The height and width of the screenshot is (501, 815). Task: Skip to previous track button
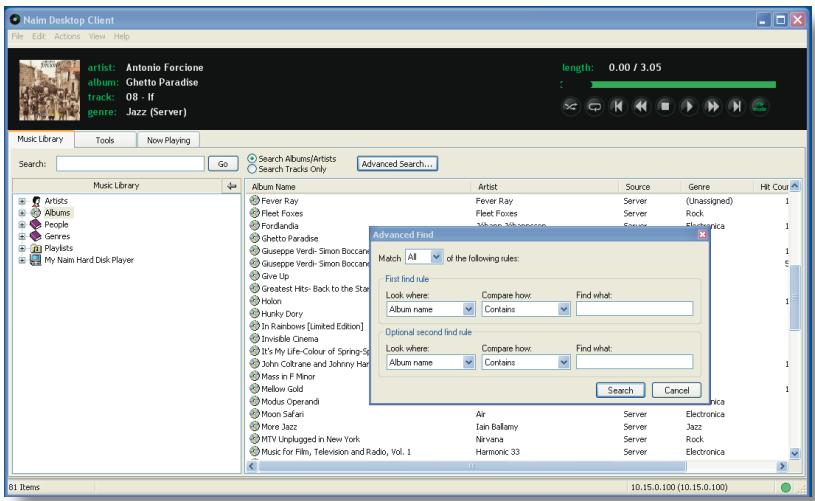tap(617, 107)
